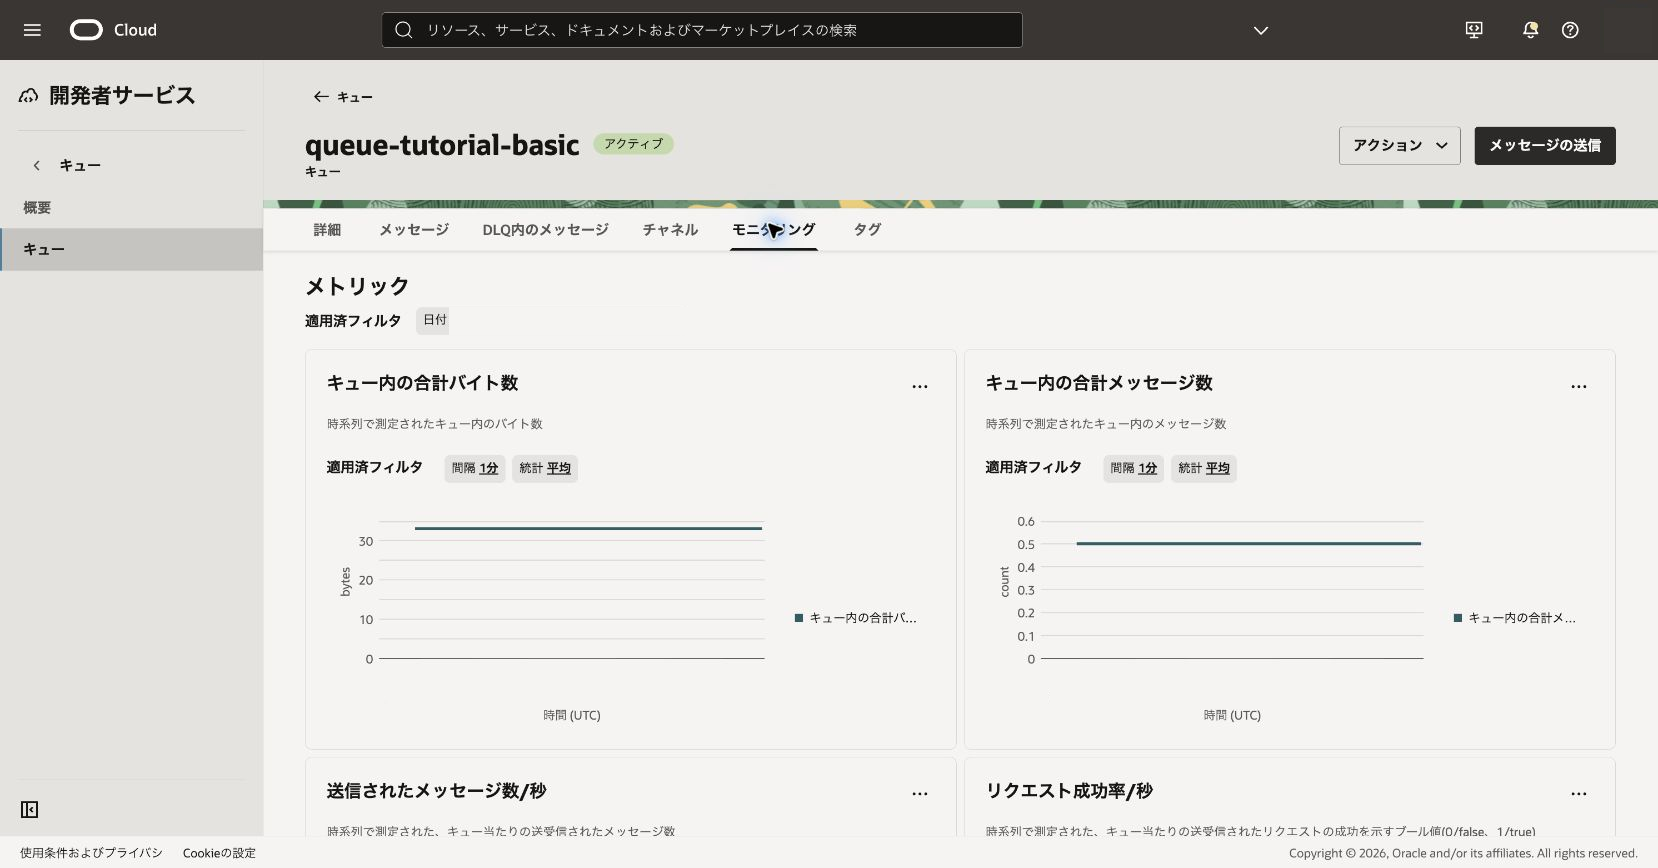
Task: Click the back arrow to キュー list
Action: coord(321,97)
